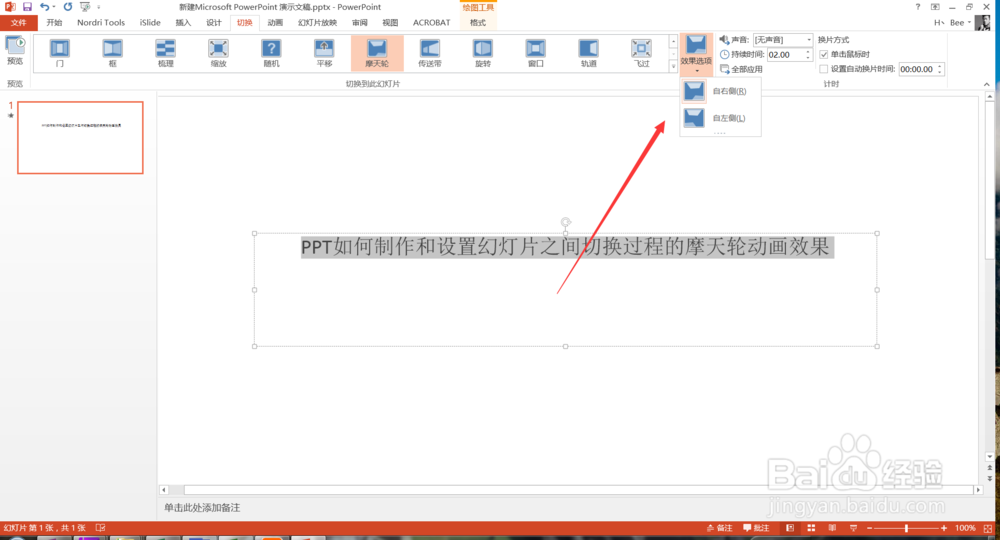Open the Help question mark icon
Viewport: 1000px width, 540px height.
918,6
